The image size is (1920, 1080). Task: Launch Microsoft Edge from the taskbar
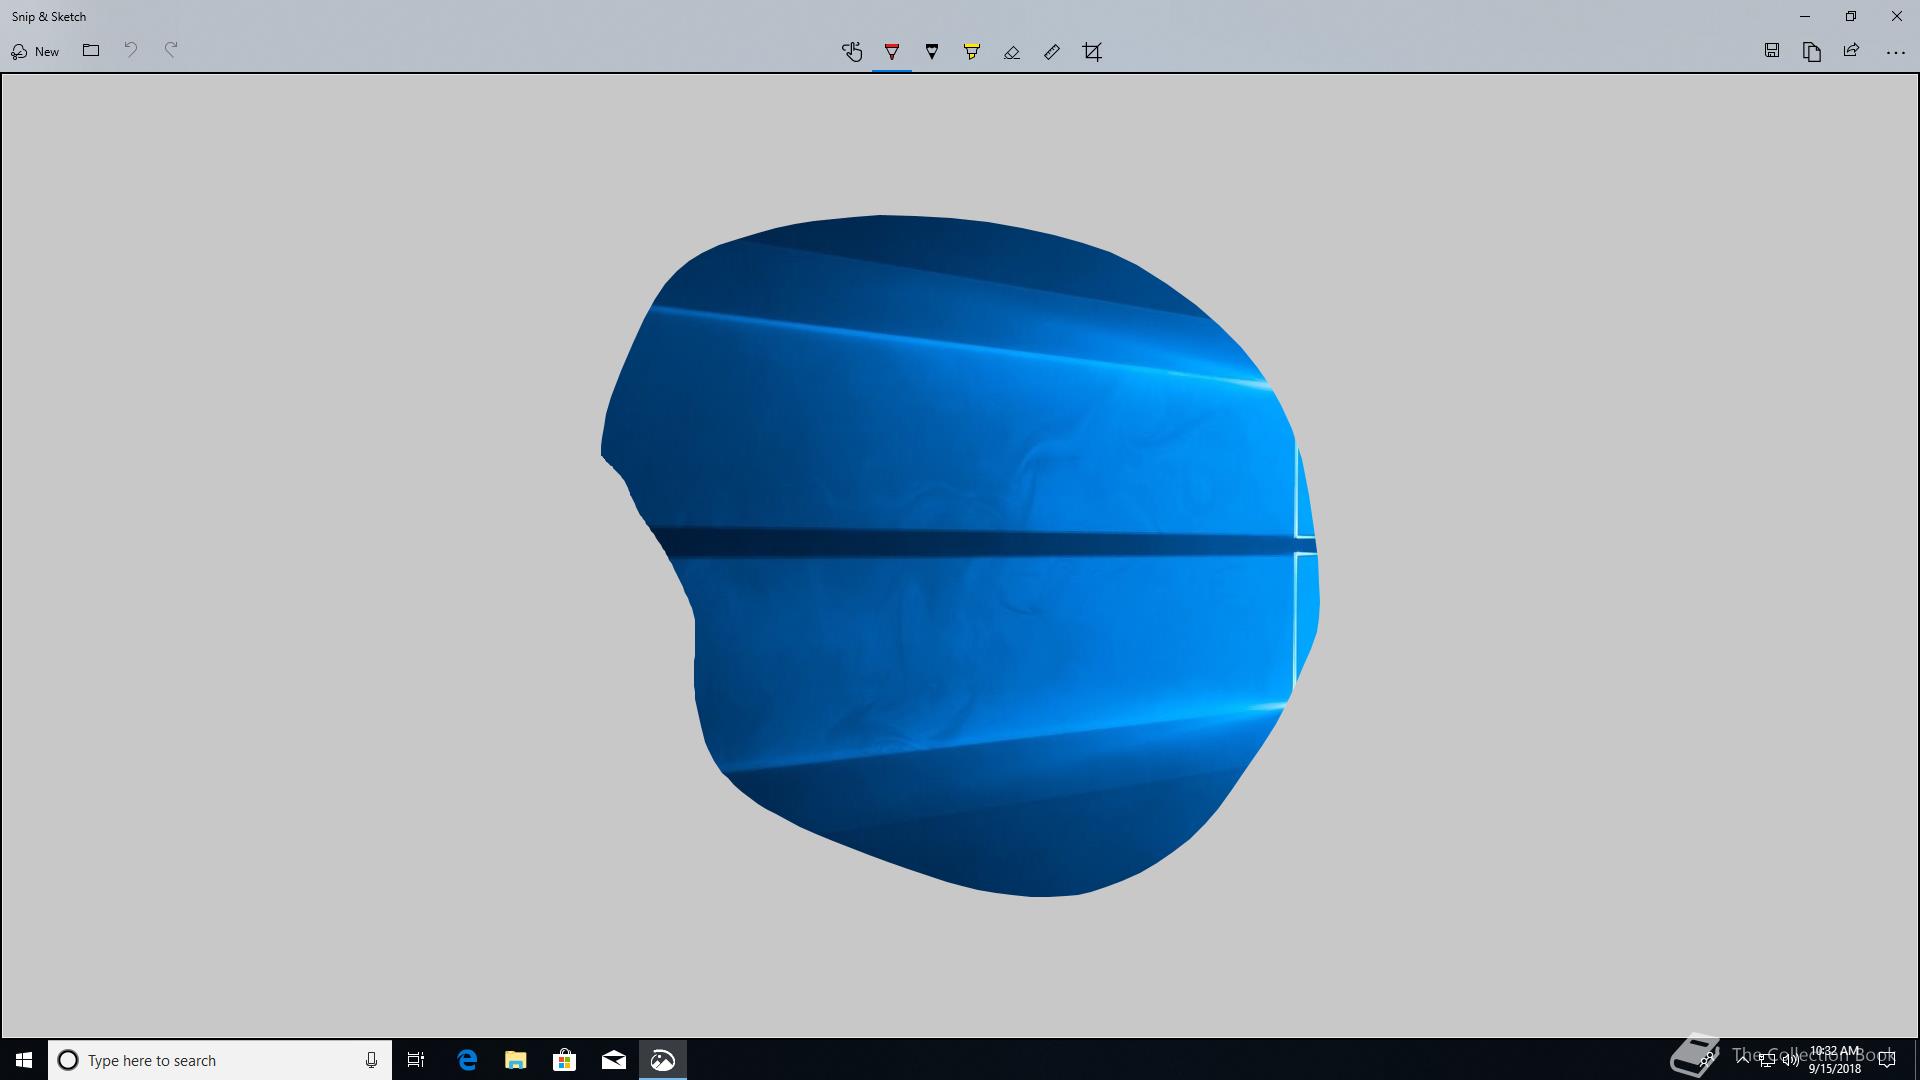click(466, 1060)
